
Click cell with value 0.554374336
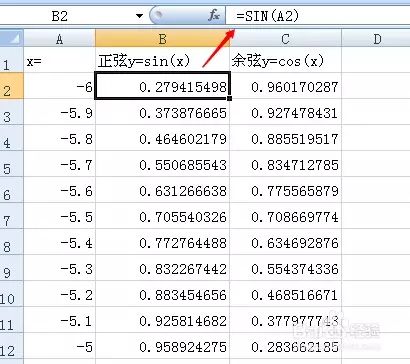285,268
